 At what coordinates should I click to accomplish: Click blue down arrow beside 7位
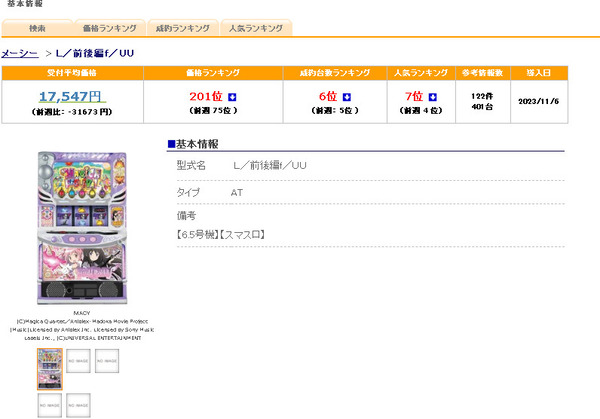tap(432, 97)
